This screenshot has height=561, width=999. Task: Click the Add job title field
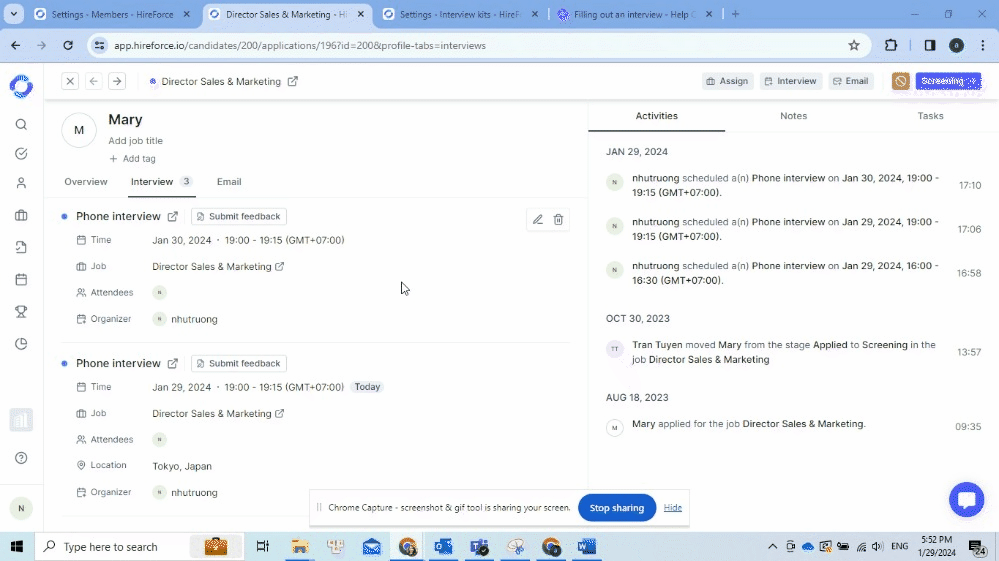pos(136,141)
